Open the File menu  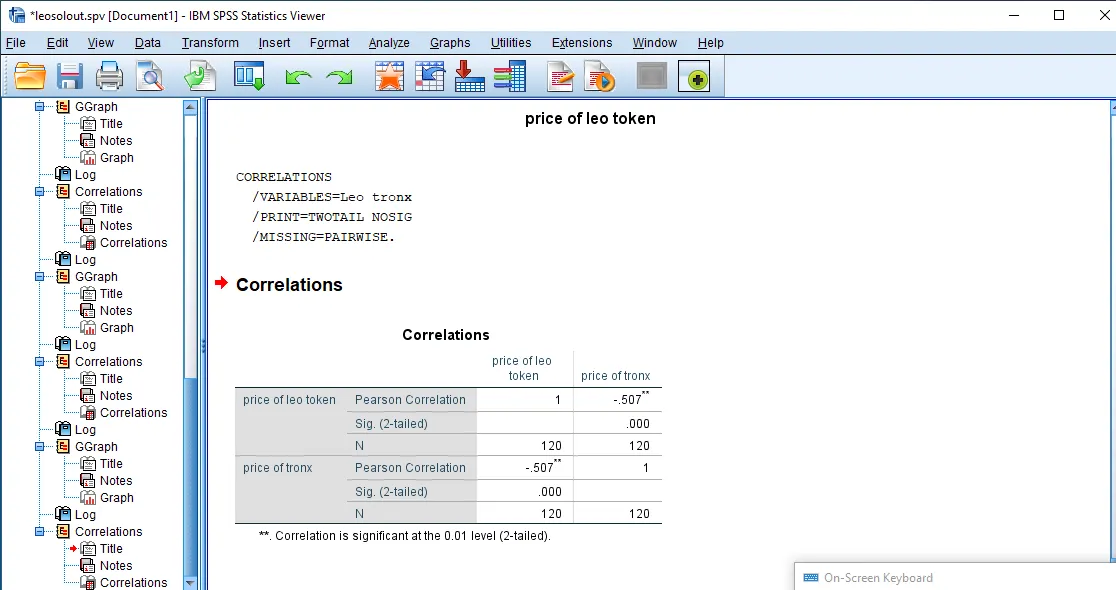(16, 43)
